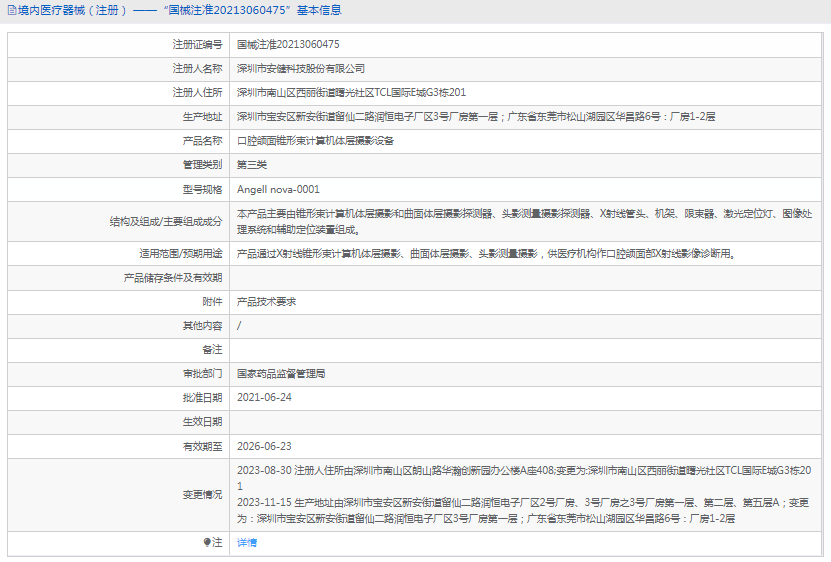
Task: Open the 详情 link in the 注 row
Action: 247,542
